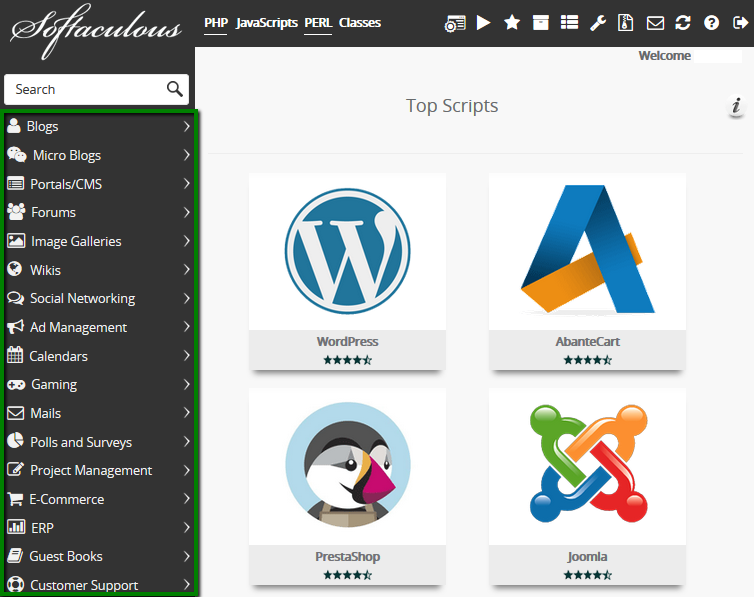Screen dimensions: 754x597
Task: Click the E-Commerce cart icon
Action: [15, 499]
